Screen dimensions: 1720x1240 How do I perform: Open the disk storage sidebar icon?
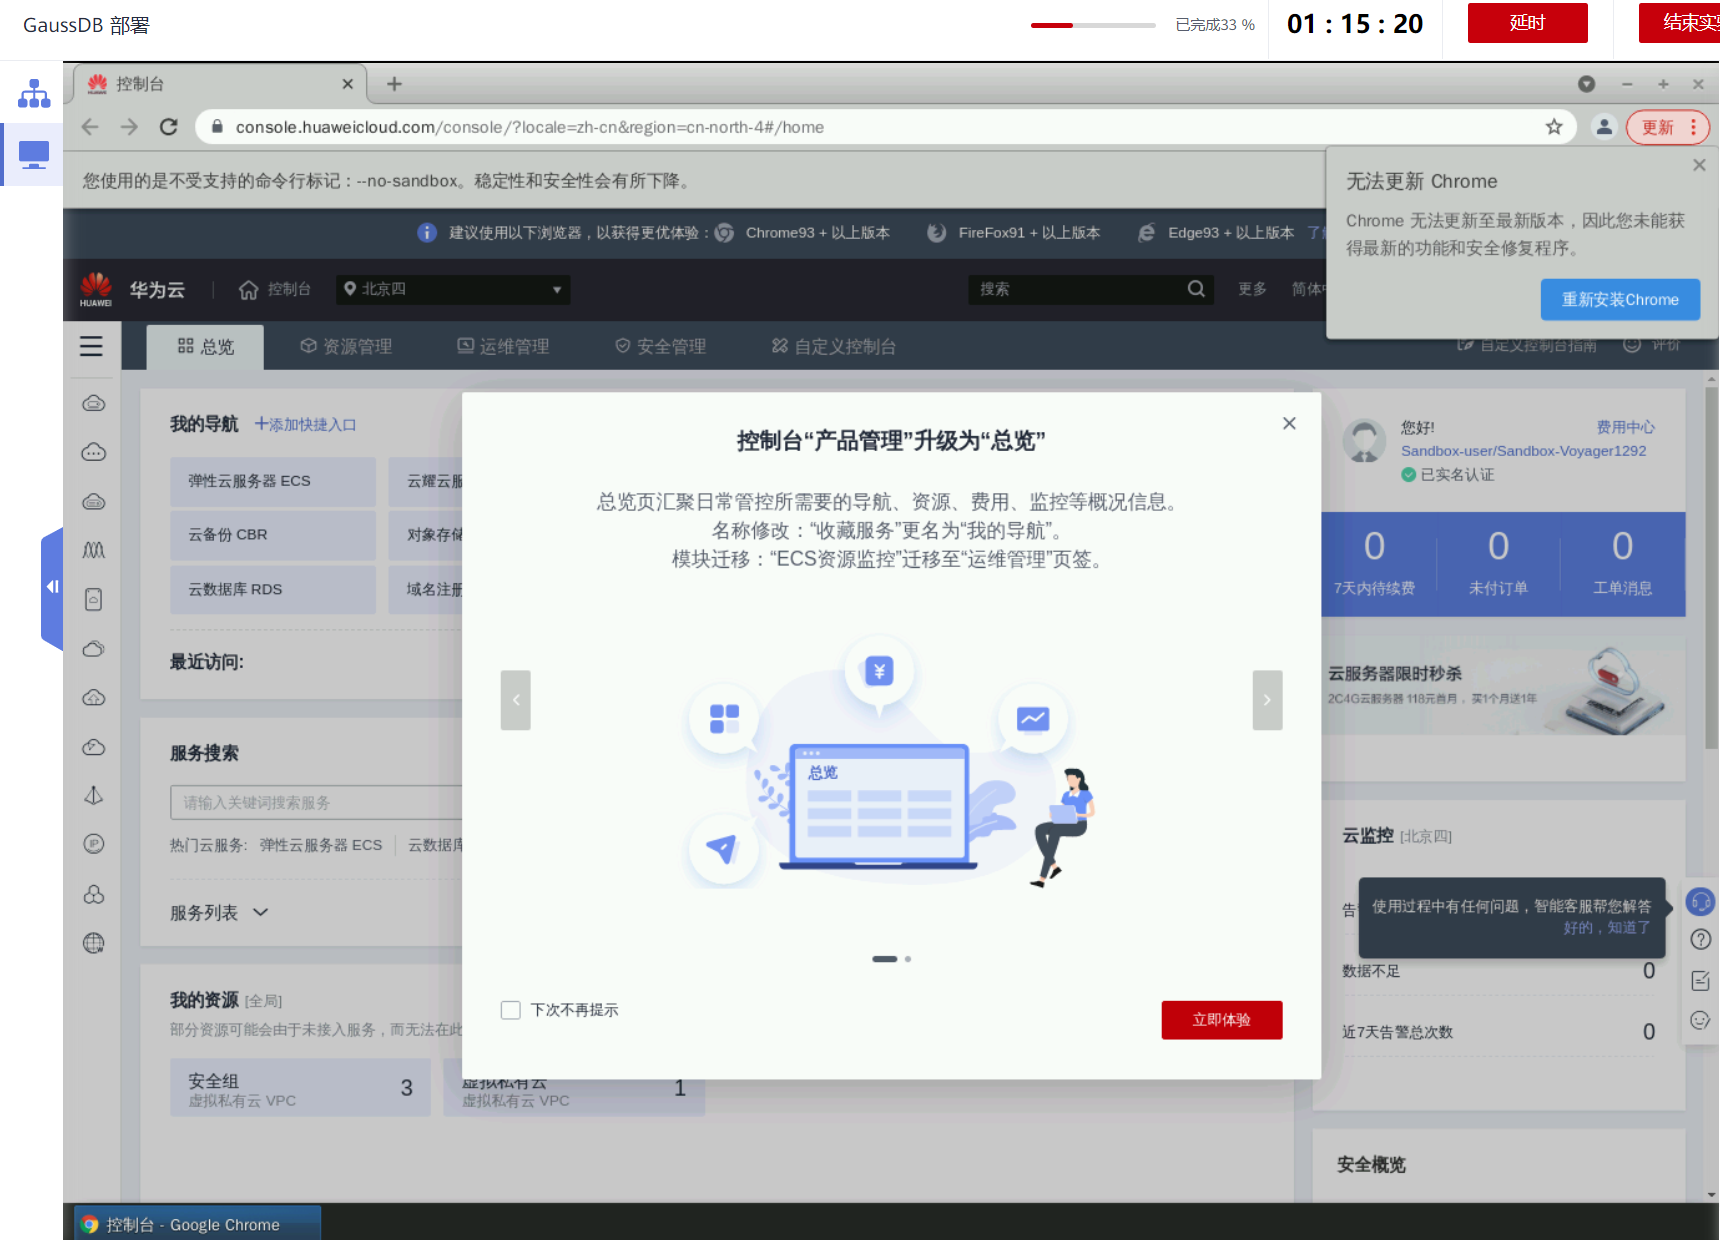coord(94,599)
